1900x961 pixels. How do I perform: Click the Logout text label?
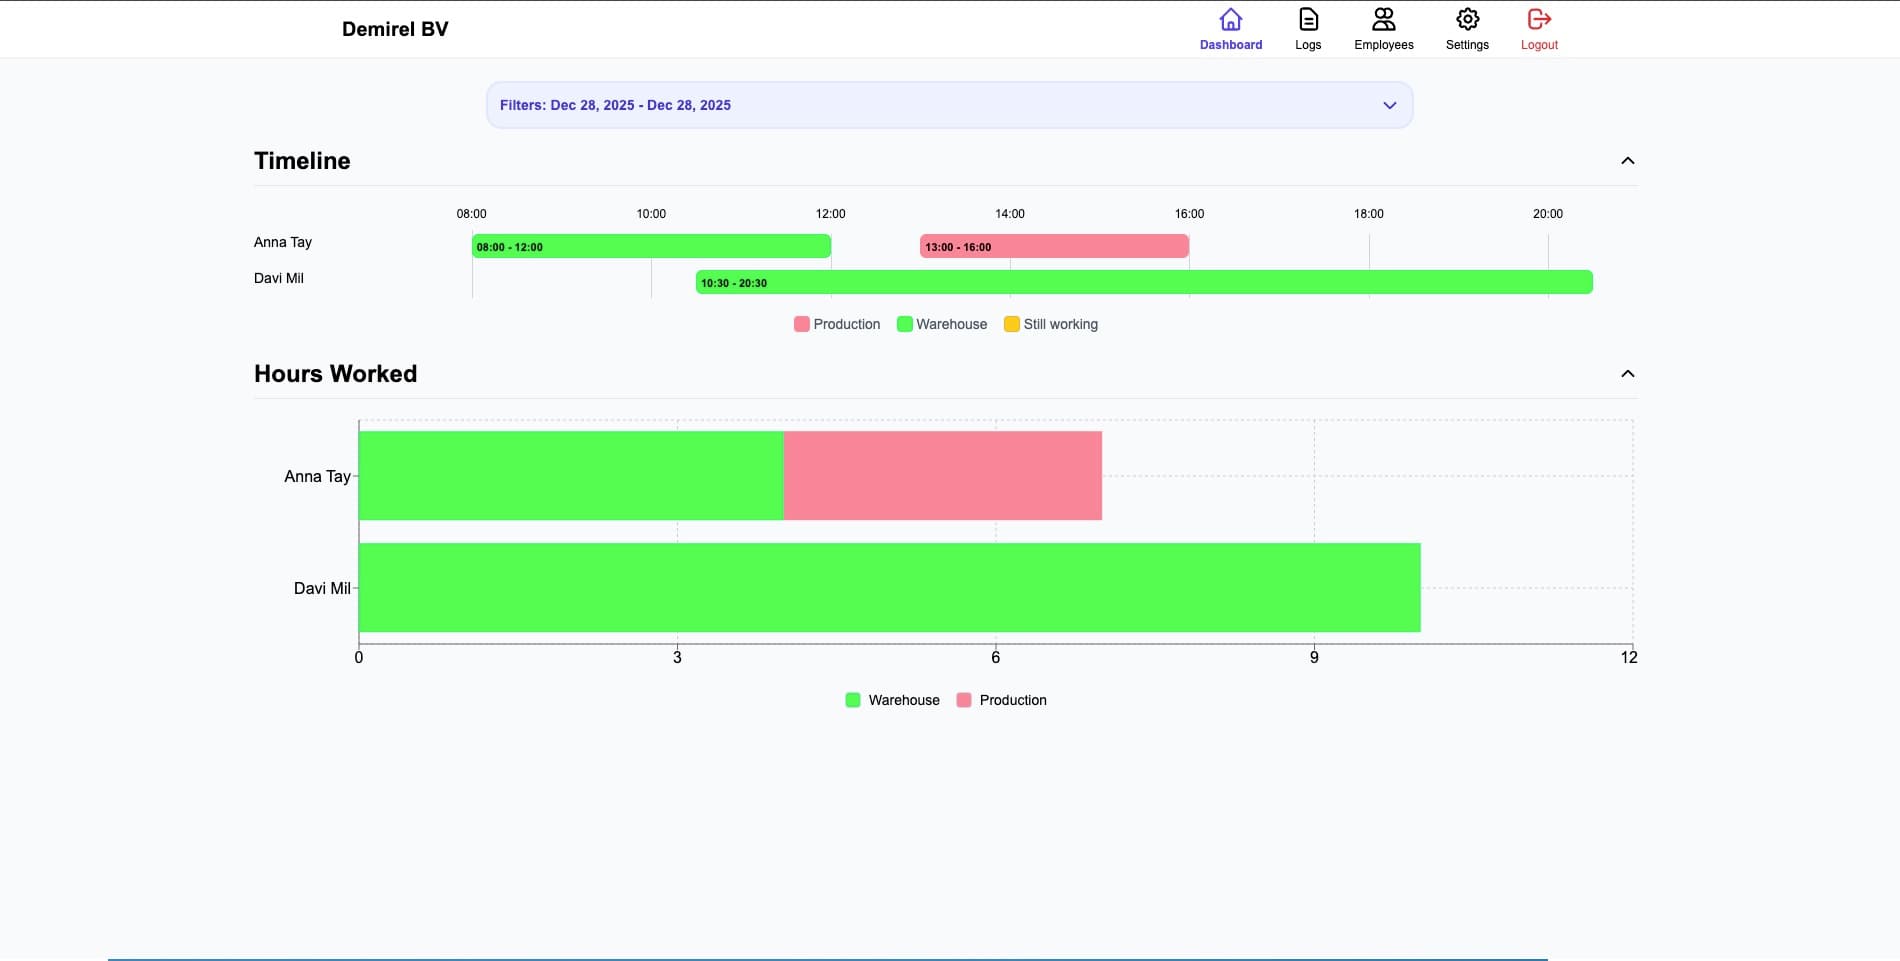(1538, 44)
